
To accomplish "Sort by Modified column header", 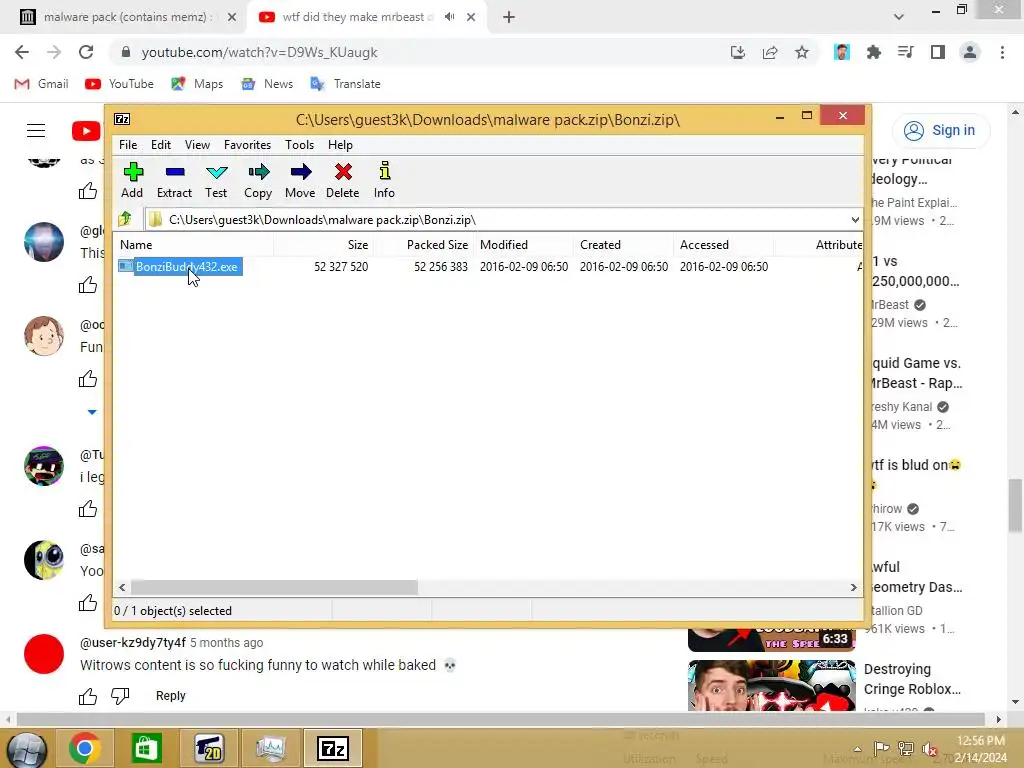I will 524,245.
